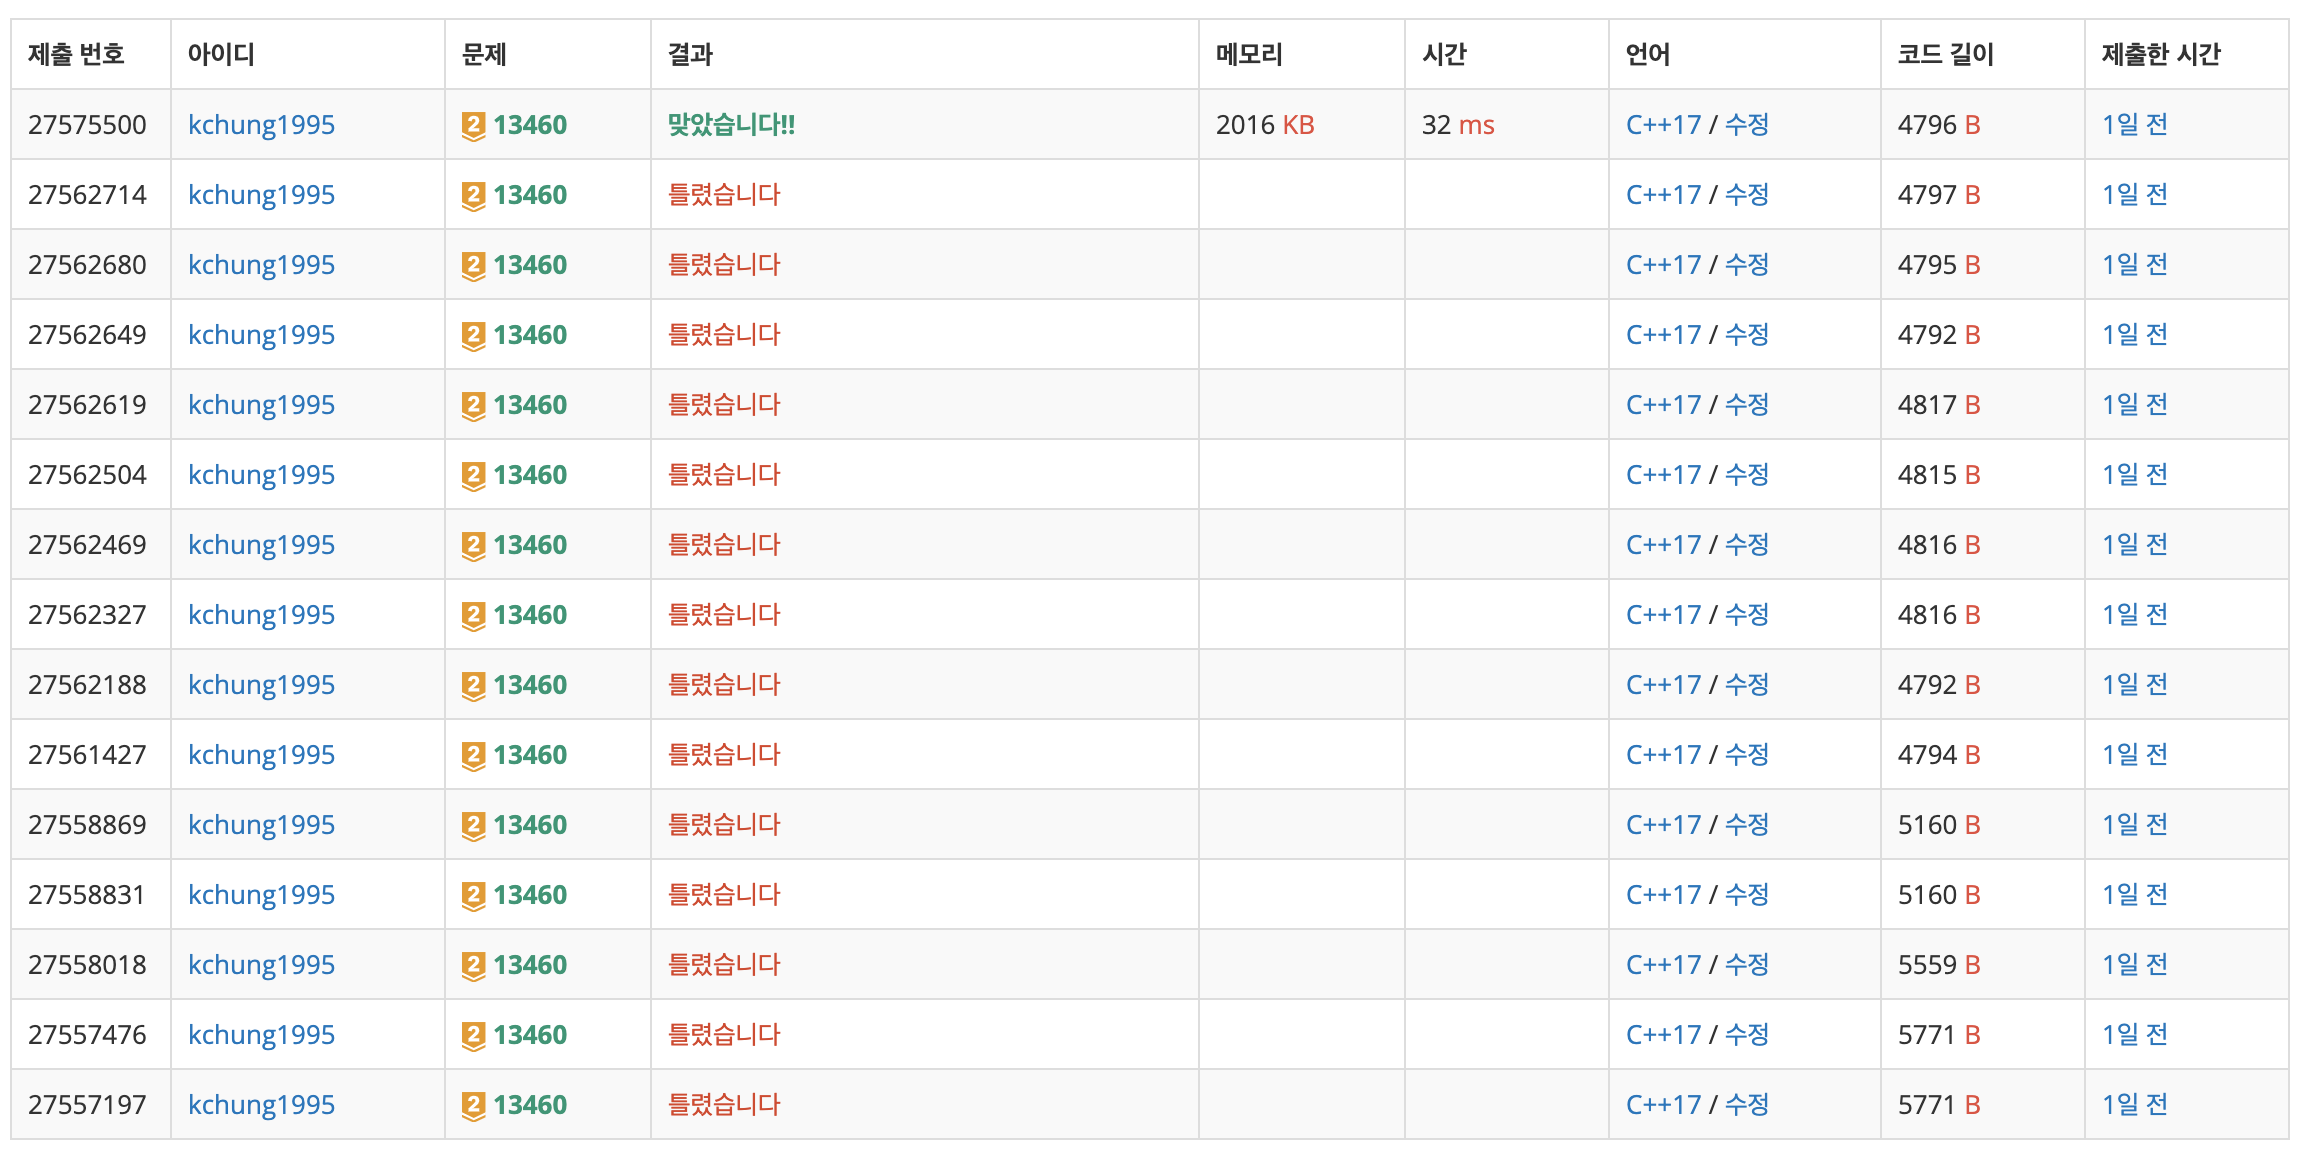Click gold tier badge in submission 27557197 row

click(473, 1106)
